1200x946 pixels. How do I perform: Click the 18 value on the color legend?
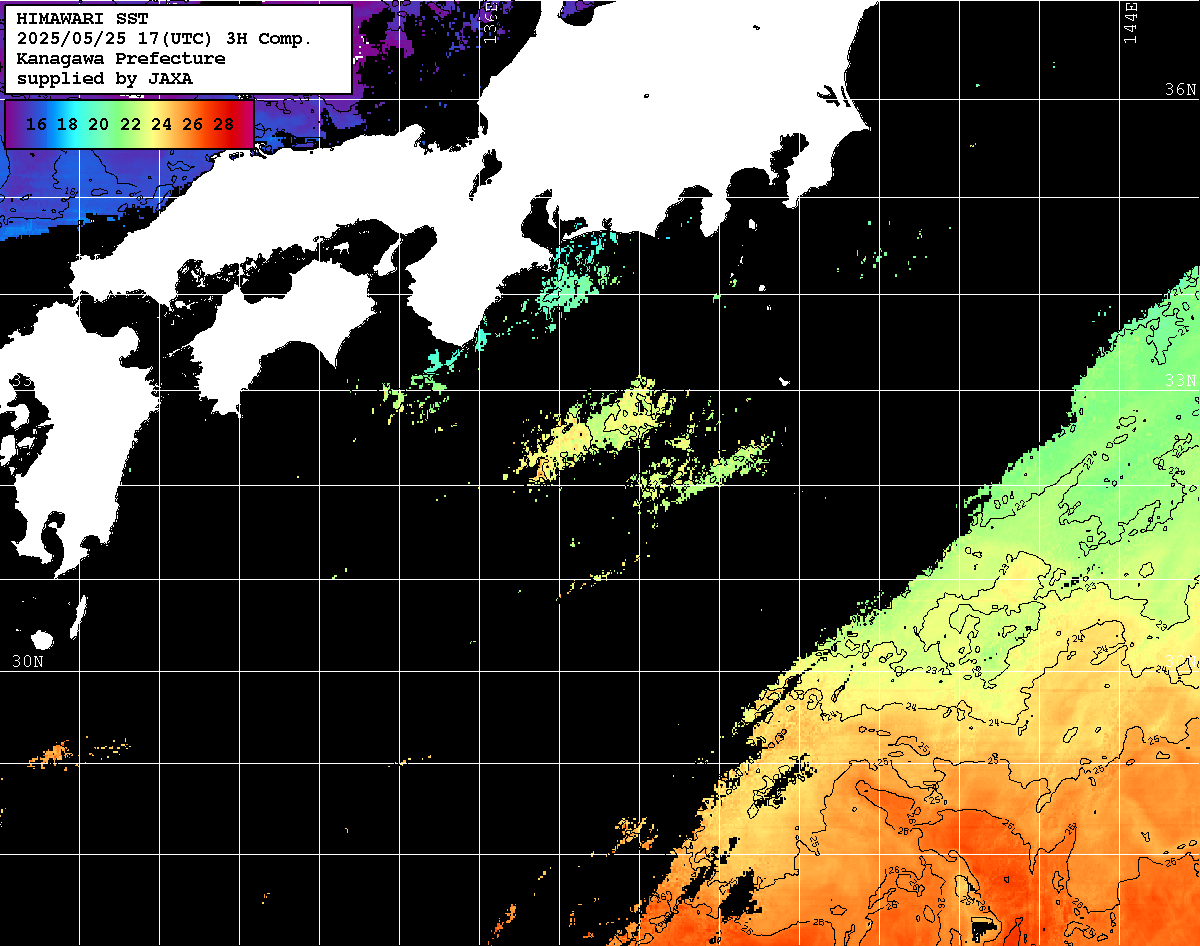[x=67, y=125]
